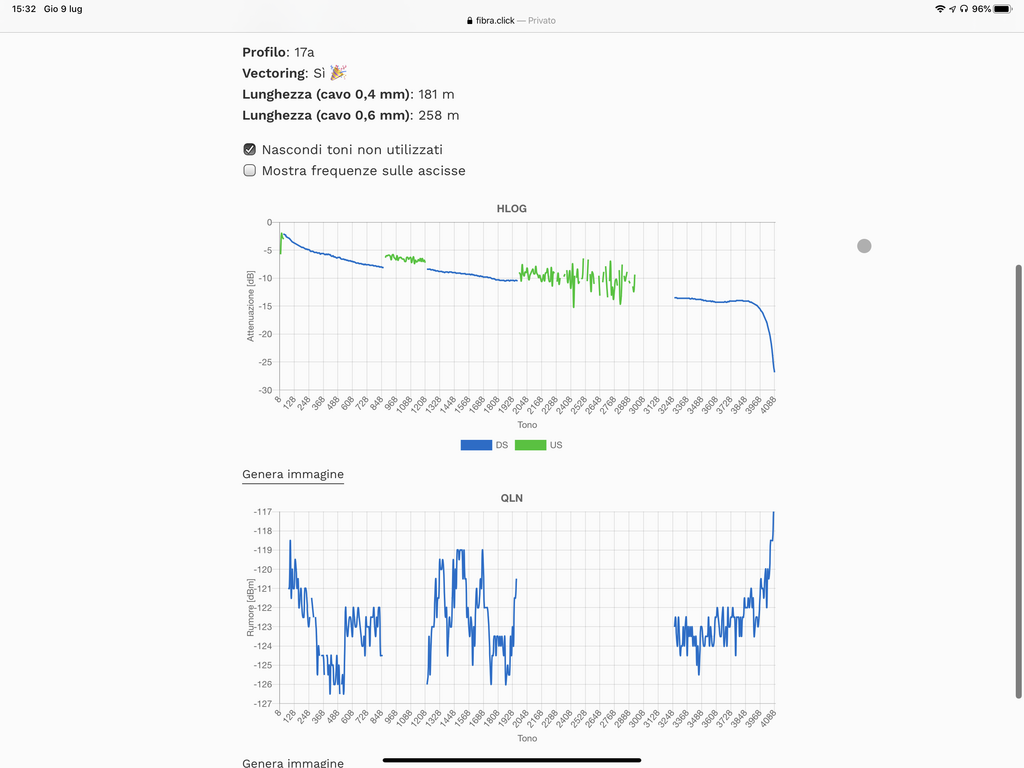Click the HLOG chart title
1024x768 pixels.
pos(511,209)
